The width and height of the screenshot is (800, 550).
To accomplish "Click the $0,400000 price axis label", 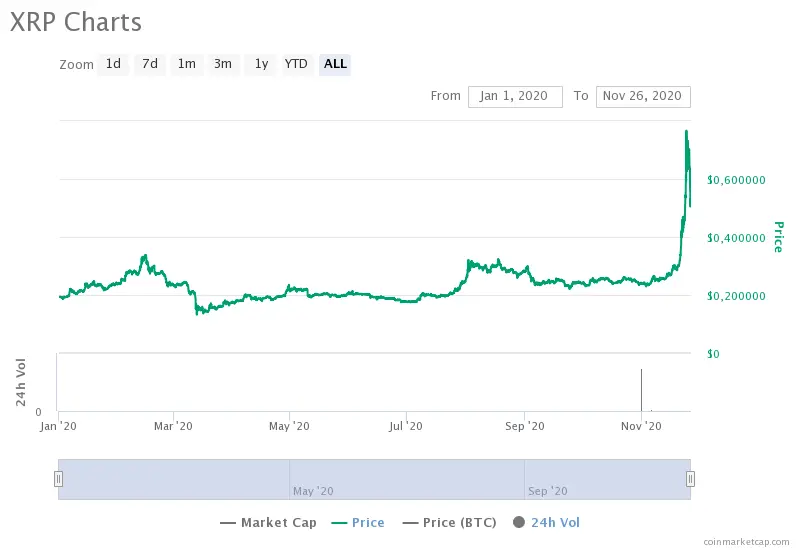I will pos(736,238).
